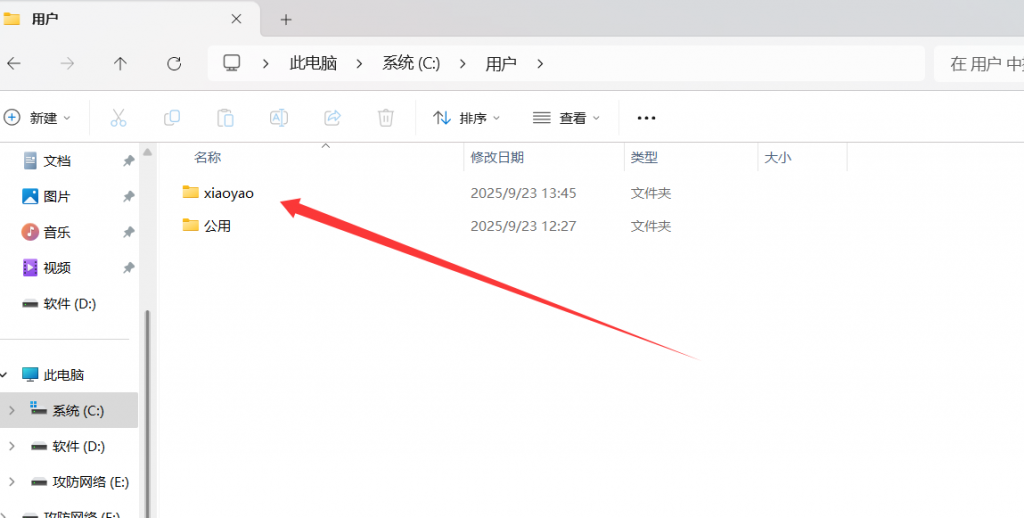Open the three-dot more options menu
Viewport: 1024px width, 518px height.
(x=647, y=118)
